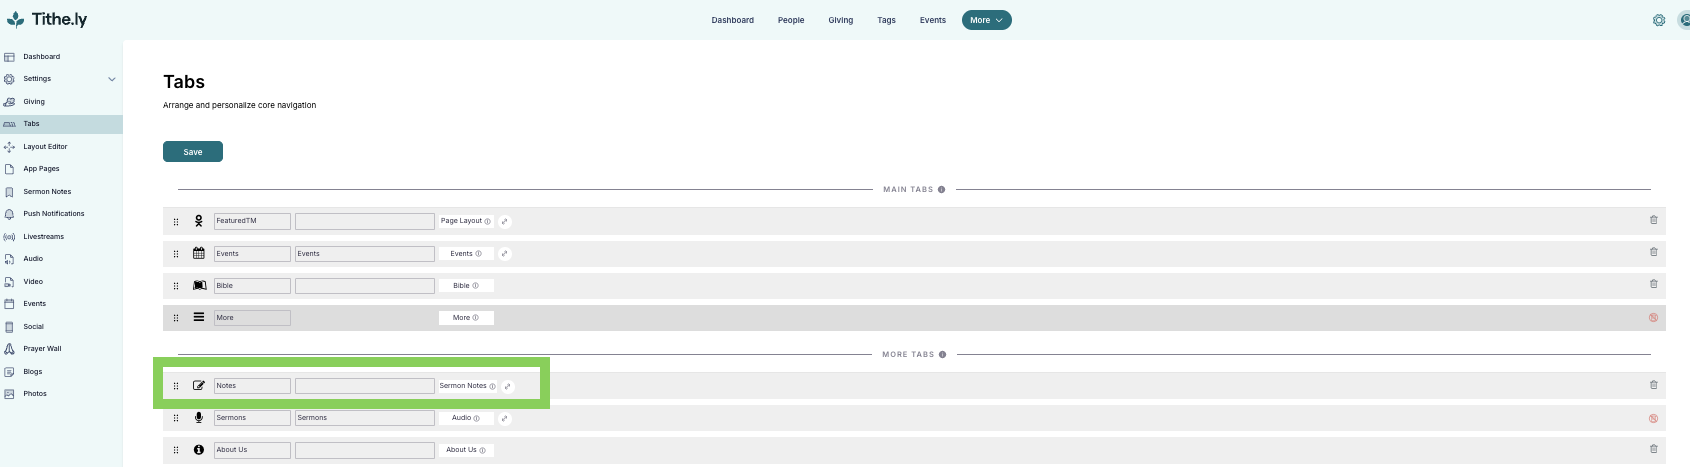1690x467 pixels.
Task: Grab the drag handle of Notes row
Action: tap(176, 386)
